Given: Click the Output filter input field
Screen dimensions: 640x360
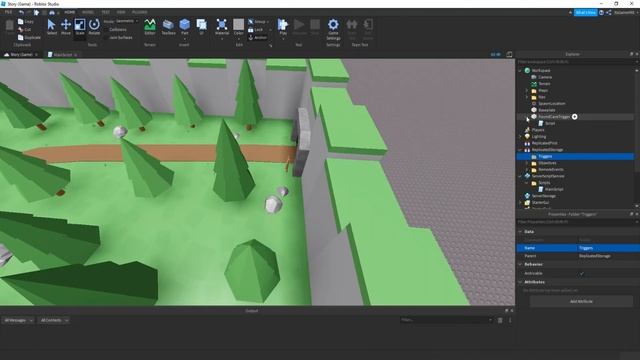Looking at the screenshot, I should [447, 320].
